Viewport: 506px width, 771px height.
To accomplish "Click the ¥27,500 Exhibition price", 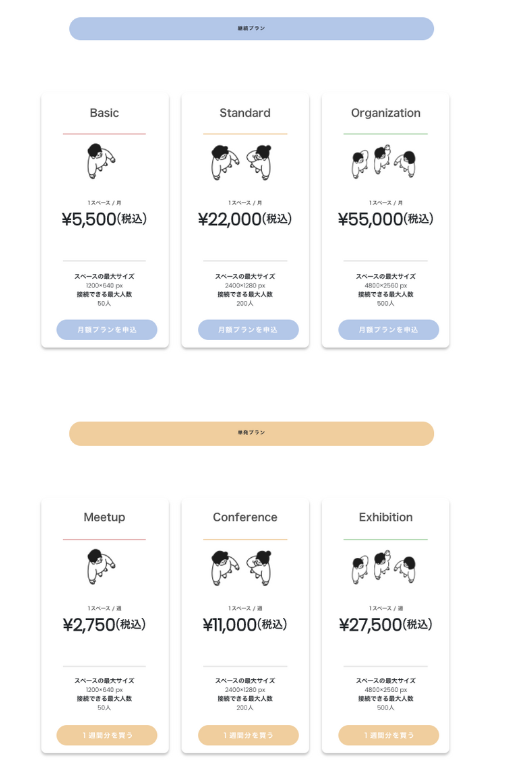I will tap(386, 624).
